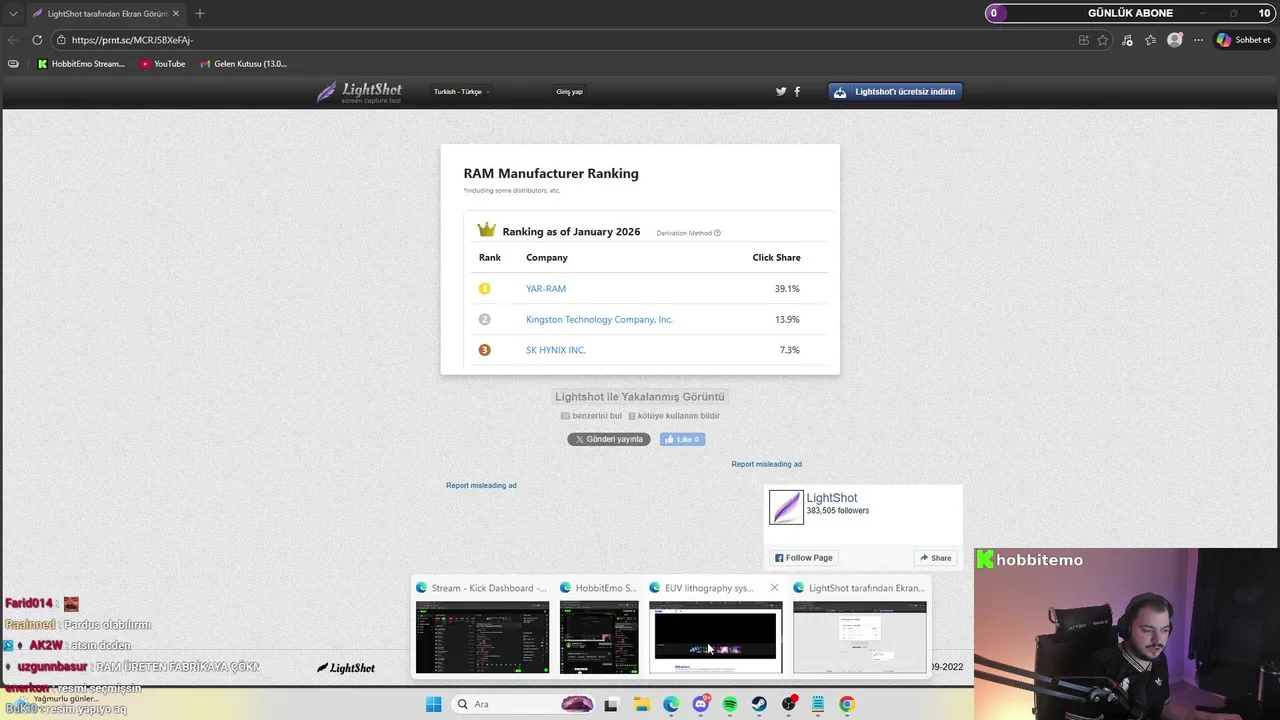The width and height of the screenshot is (1280, 720).
Task: Click the LightShot Facebook page avatar
Action: point(786,507)
